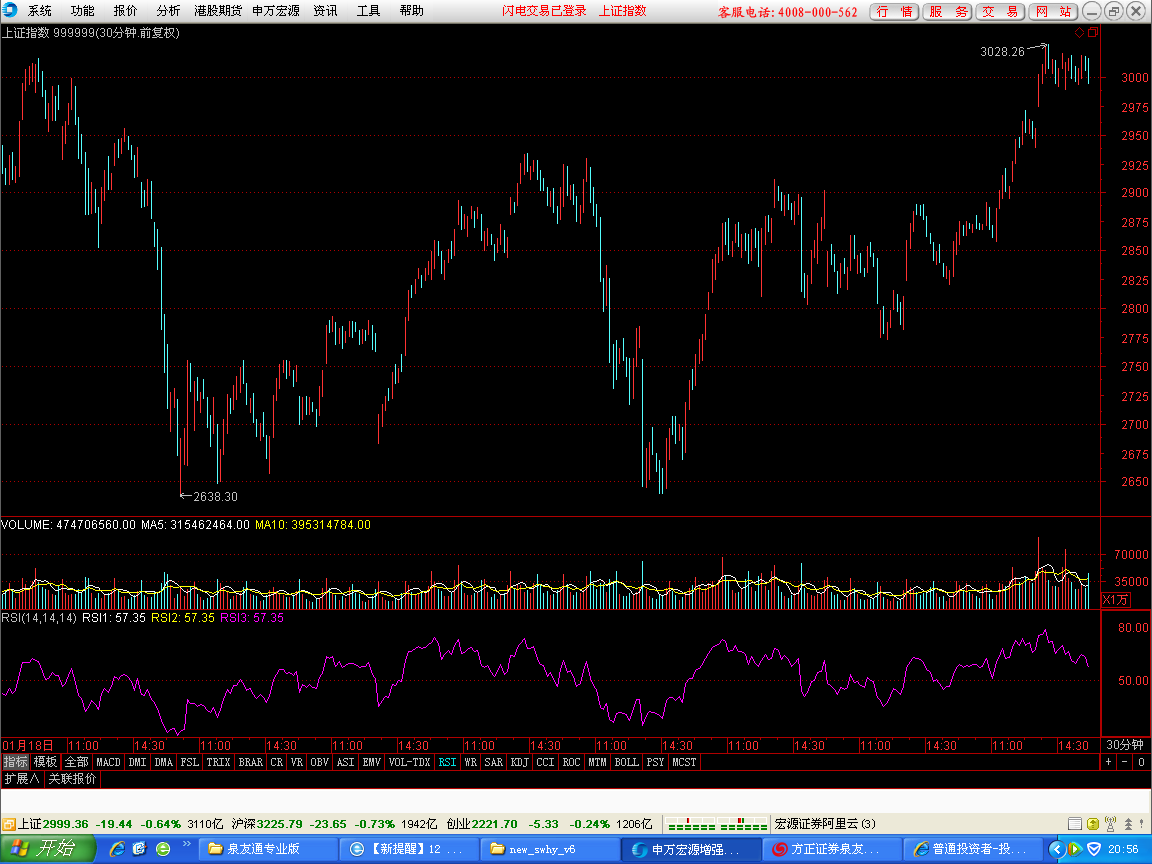1152x864 pixels.
Task: Click the X1万 volume scale label
Action: pos(1115,600)
